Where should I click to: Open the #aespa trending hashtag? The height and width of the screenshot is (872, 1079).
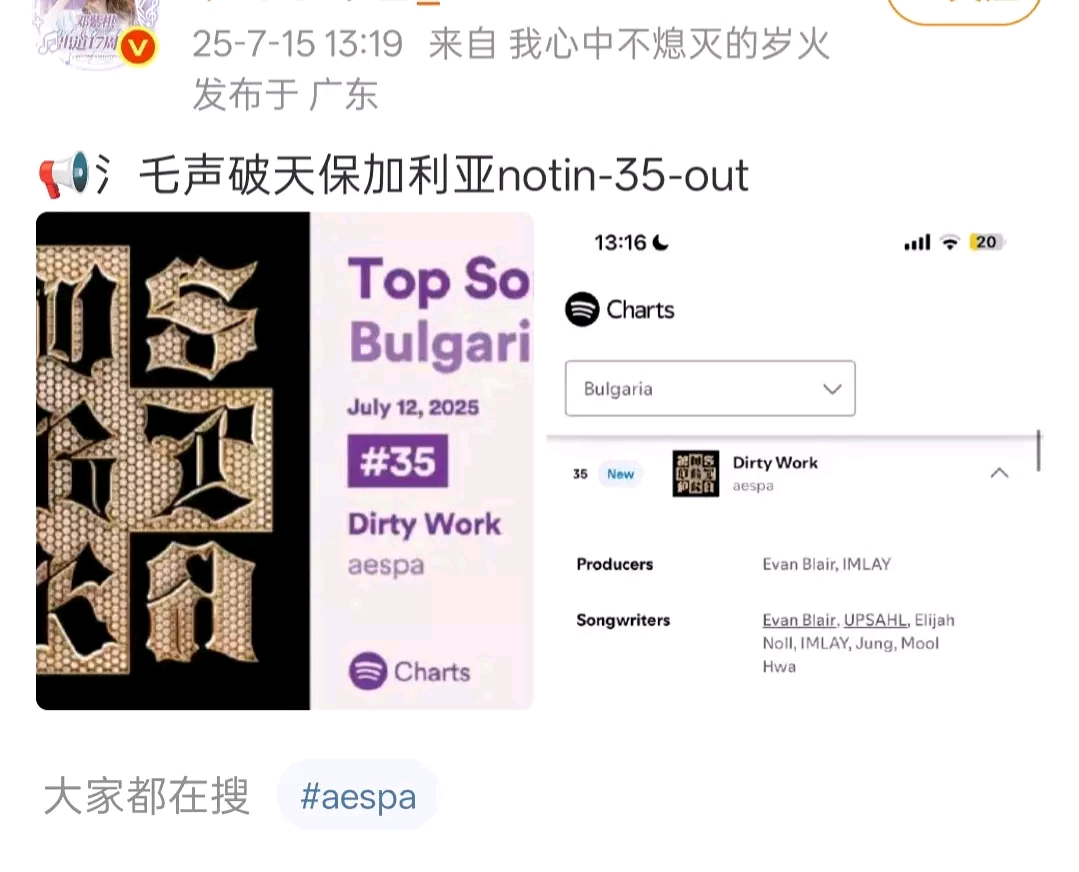point(358,796)
